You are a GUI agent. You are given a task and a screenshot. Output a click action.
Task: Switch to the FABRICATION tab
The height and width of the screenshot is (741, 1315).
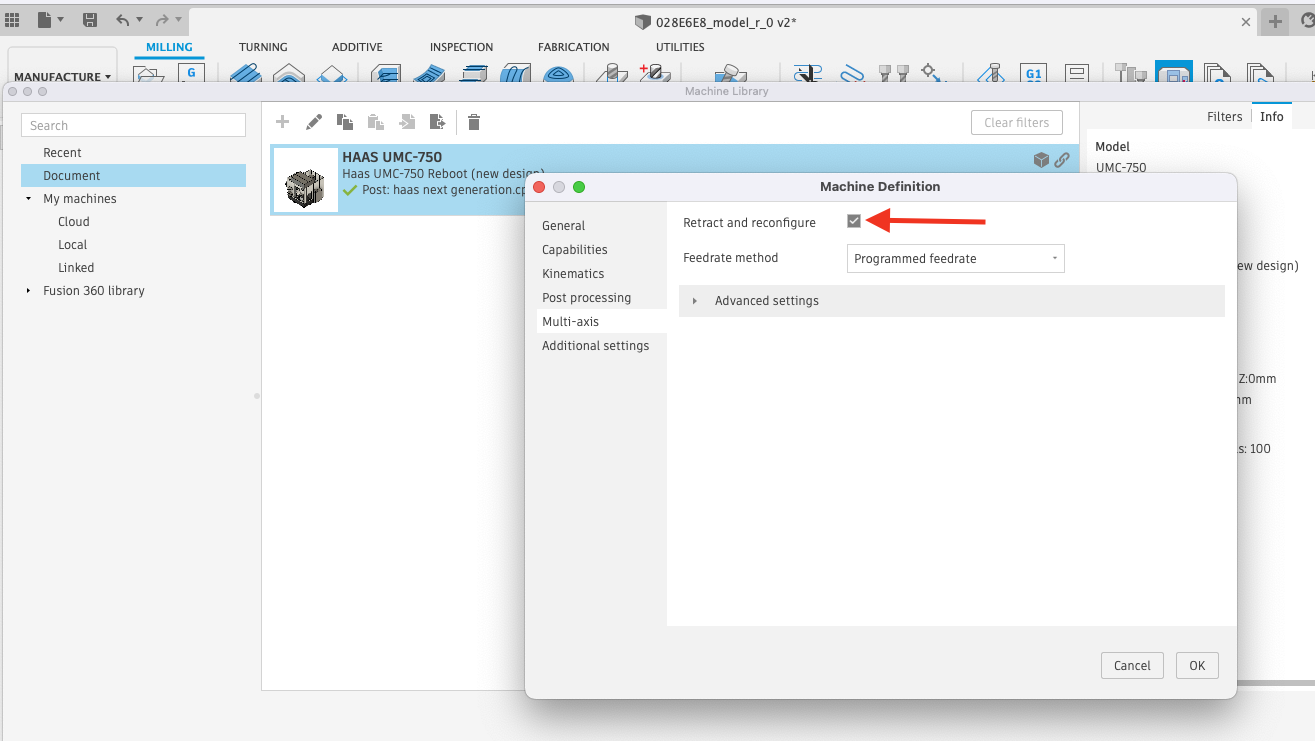coord(573,47)
